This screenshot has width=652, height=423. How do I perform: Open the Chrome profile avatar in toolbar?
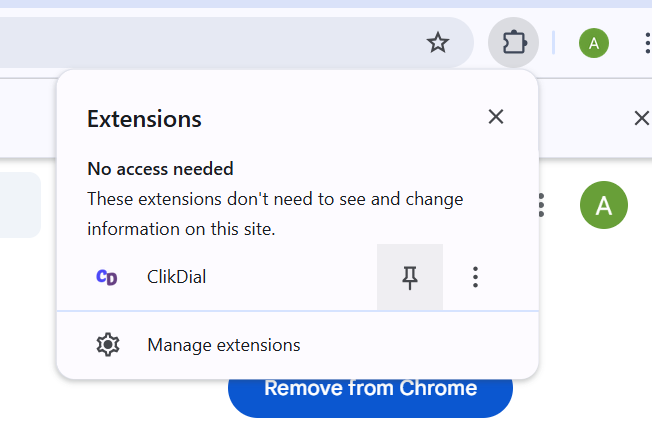tap(594, 43)
